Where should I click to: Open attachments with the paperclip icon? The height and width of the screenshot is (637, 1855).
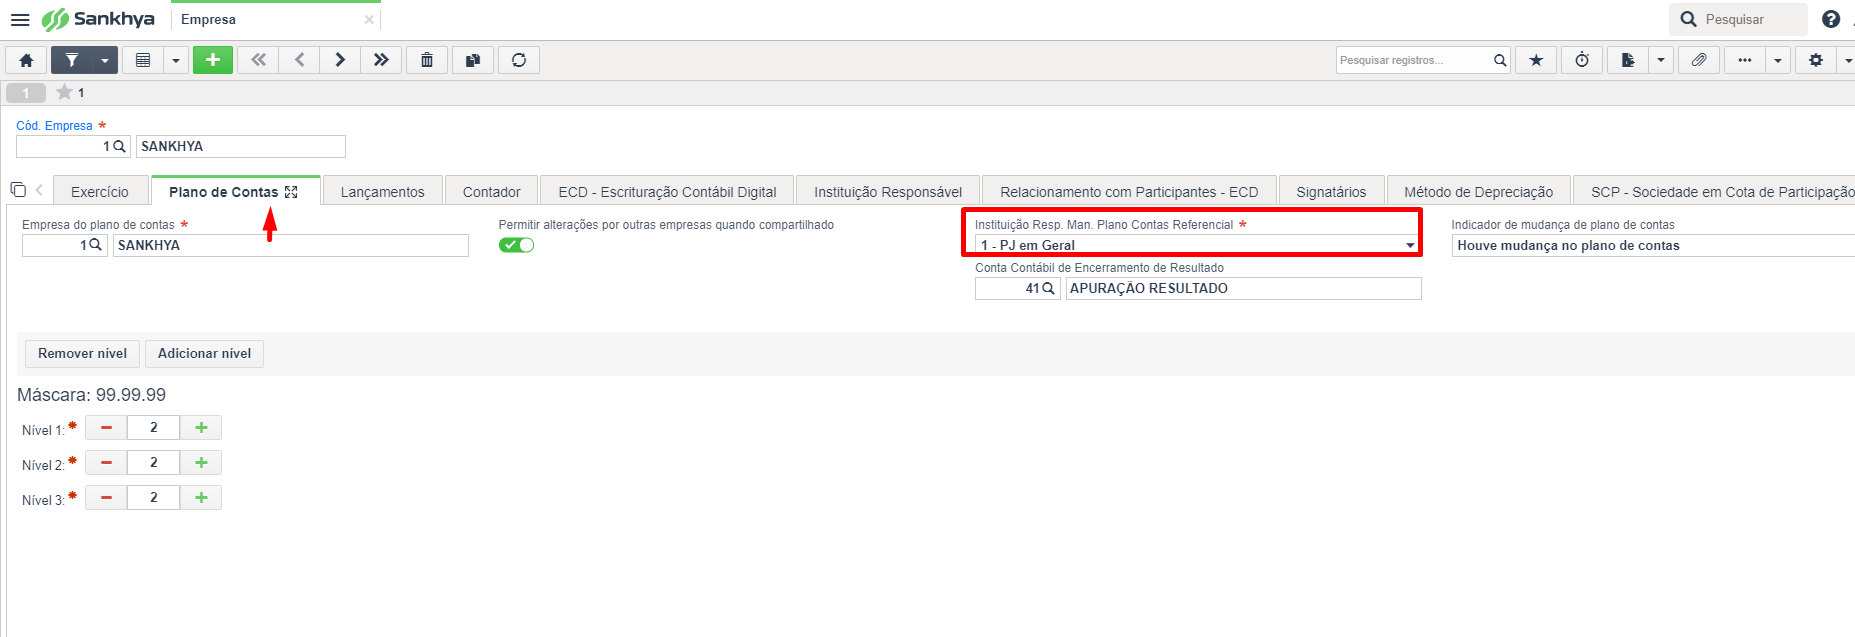pos(1699,60)
